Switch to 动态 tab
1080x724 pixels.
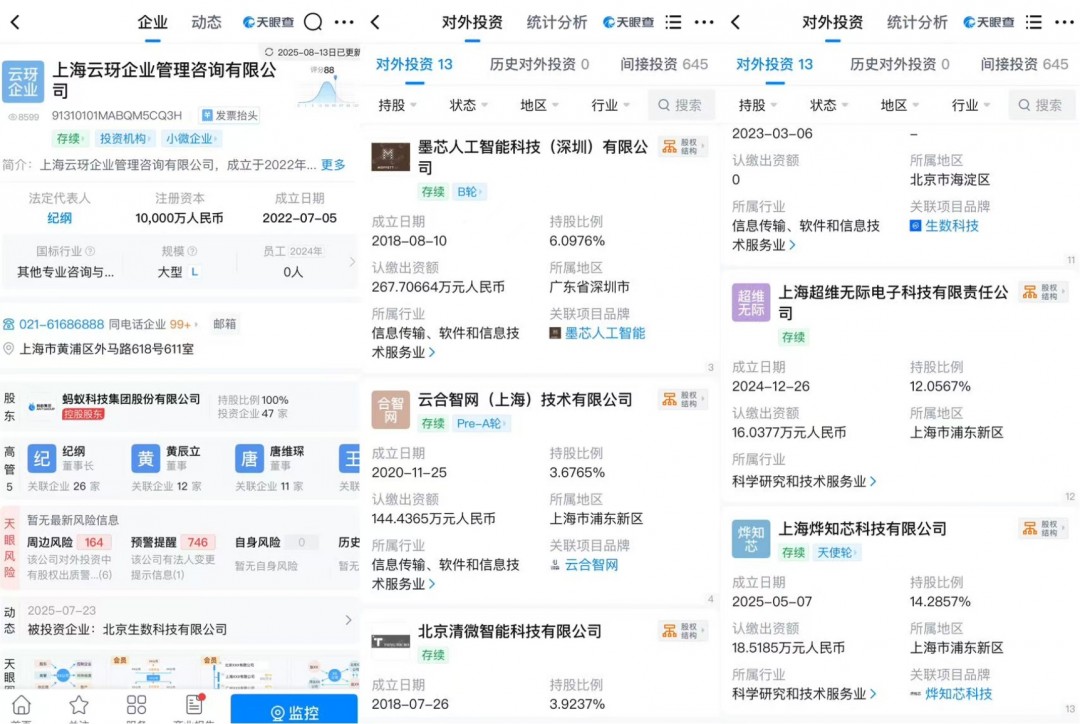(206, 22)
